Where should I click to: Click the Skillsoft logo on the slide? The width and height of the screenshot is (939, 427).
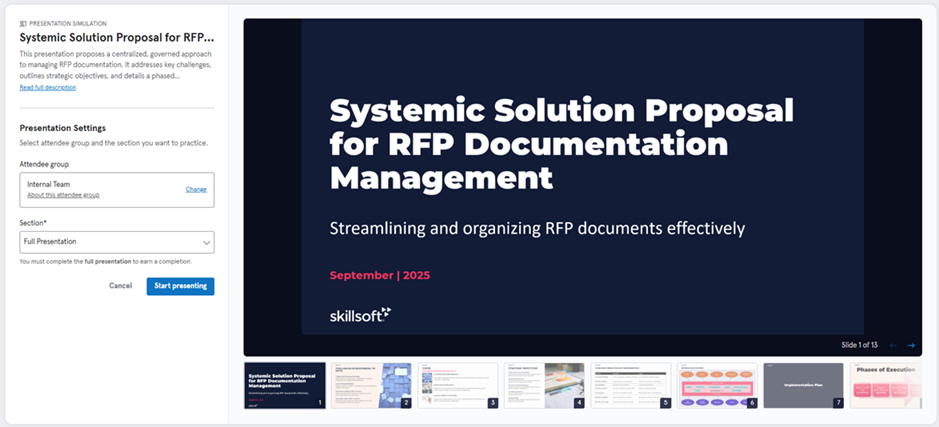click(x=360, y=314)
